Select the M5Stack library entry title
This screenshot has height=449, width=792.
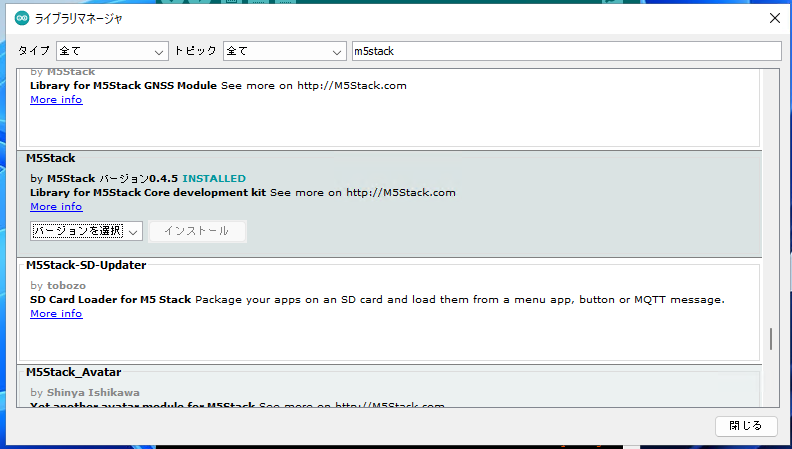point(51,158)
